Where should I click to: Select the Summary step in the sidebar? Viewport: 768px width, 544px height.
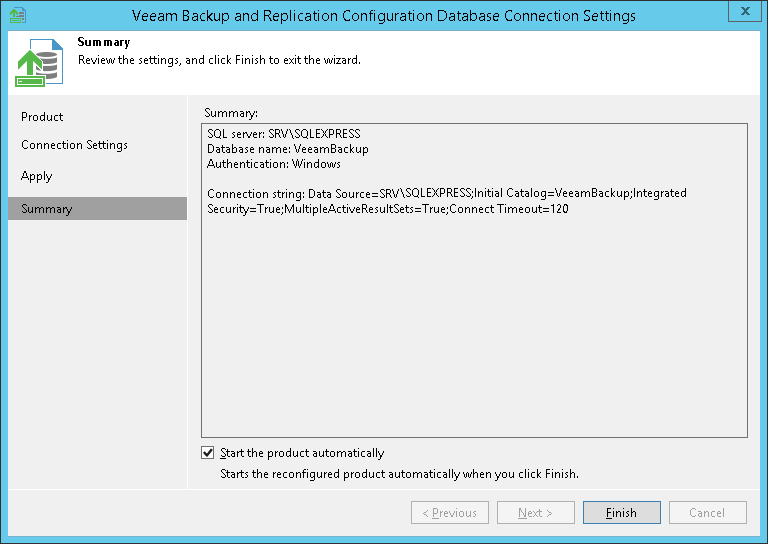pos(47,209)
